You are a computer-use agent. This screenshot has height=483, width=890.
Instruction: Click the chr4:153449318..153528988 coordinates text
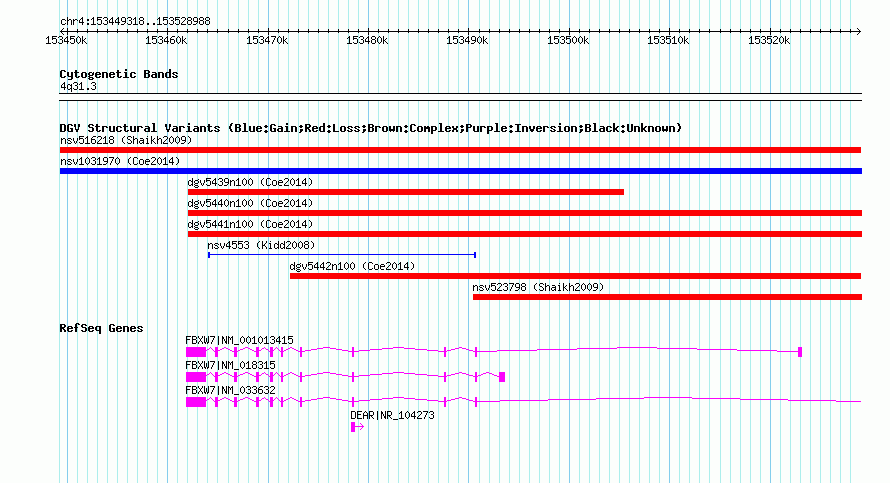135,21
